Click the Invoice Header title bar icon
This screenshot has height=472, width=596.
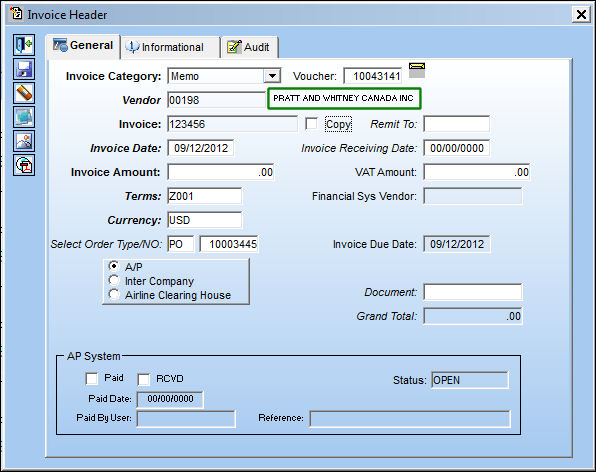[16, 14]
